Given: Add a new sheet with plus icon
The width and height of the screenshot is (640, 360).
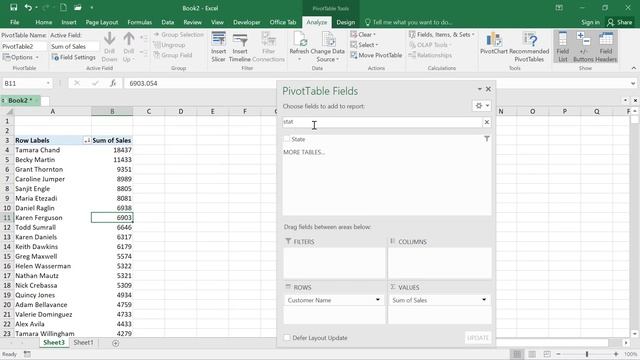Looking at the screenshot, I should tap(116, 343).
